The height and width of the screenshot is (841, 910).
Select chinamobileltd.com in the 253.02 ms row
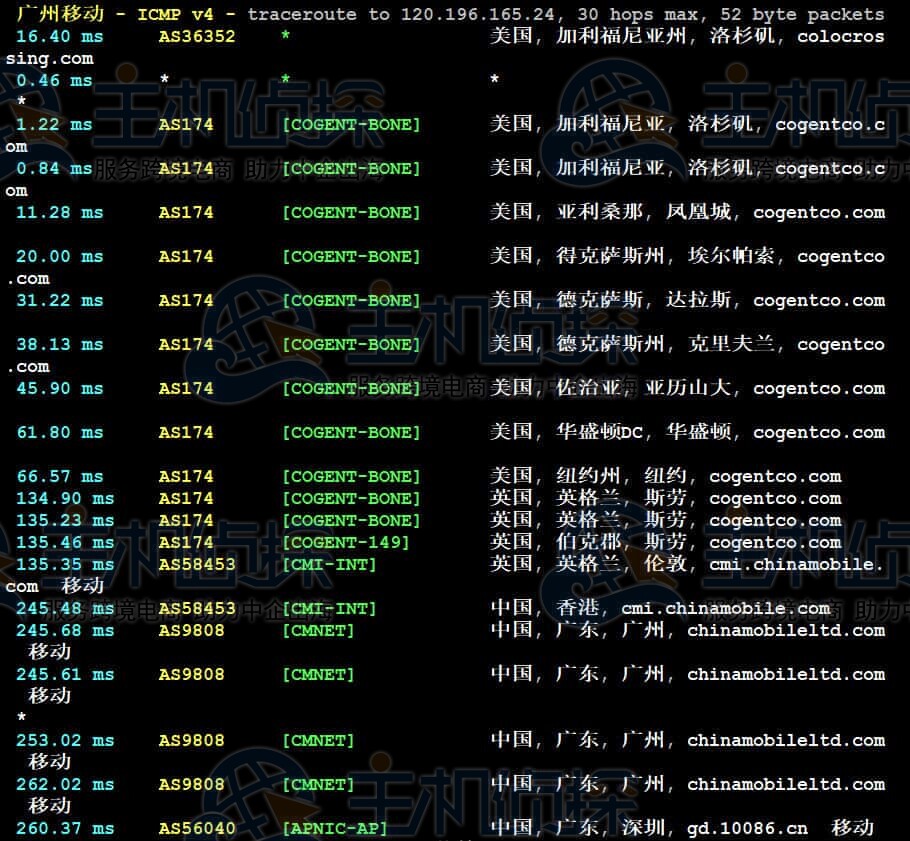pos(786,742)
